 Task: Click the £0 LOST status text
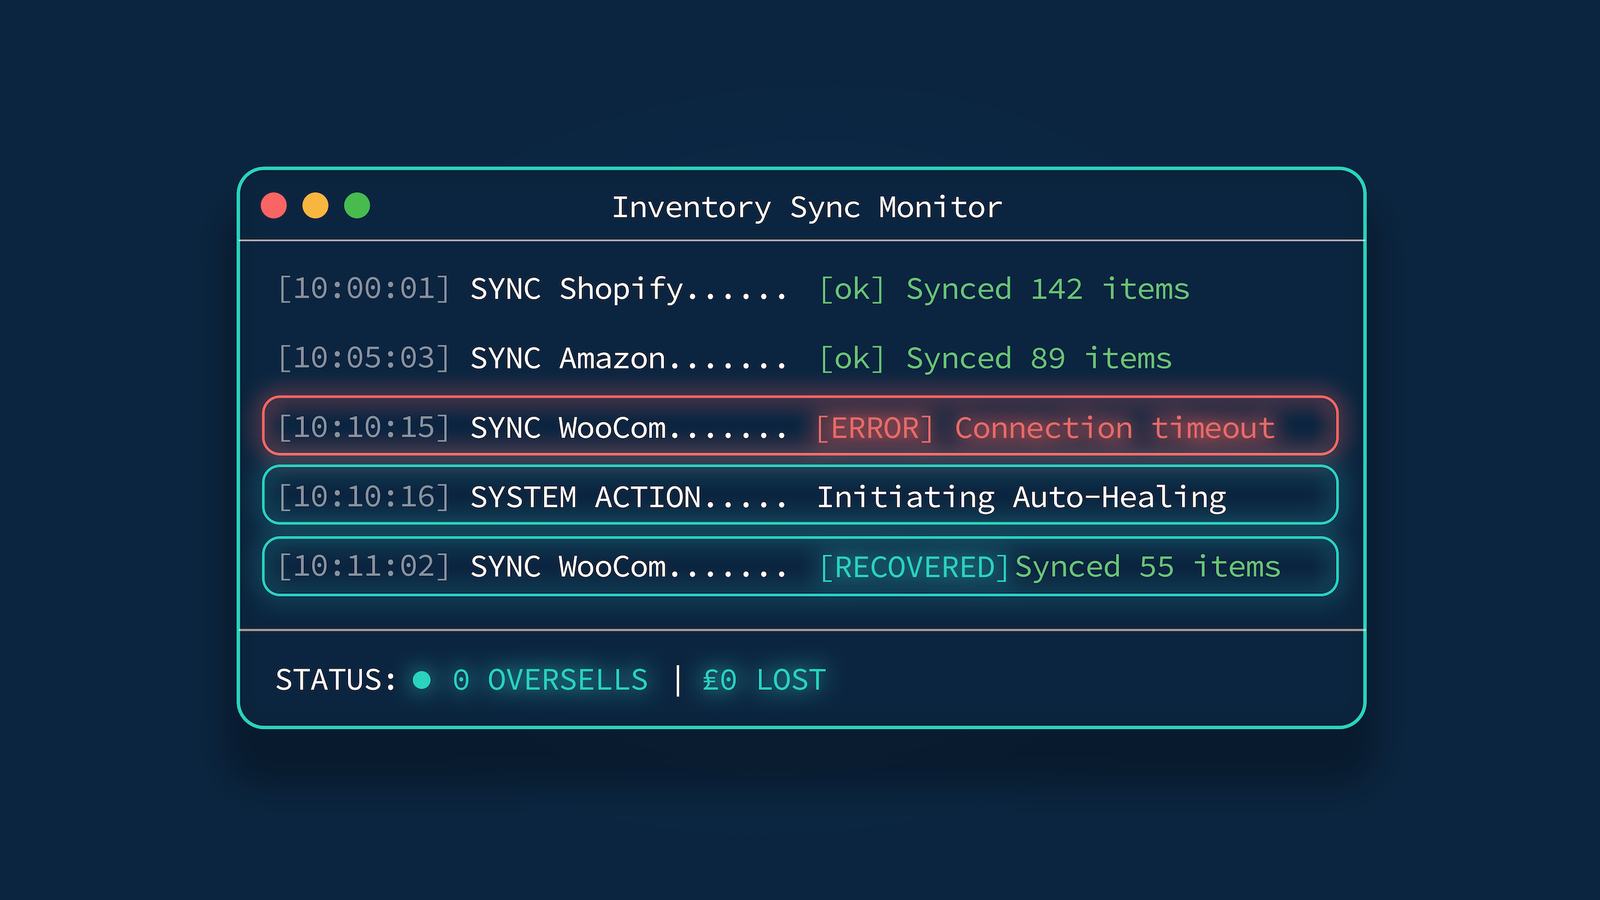[x=764, y=680]
